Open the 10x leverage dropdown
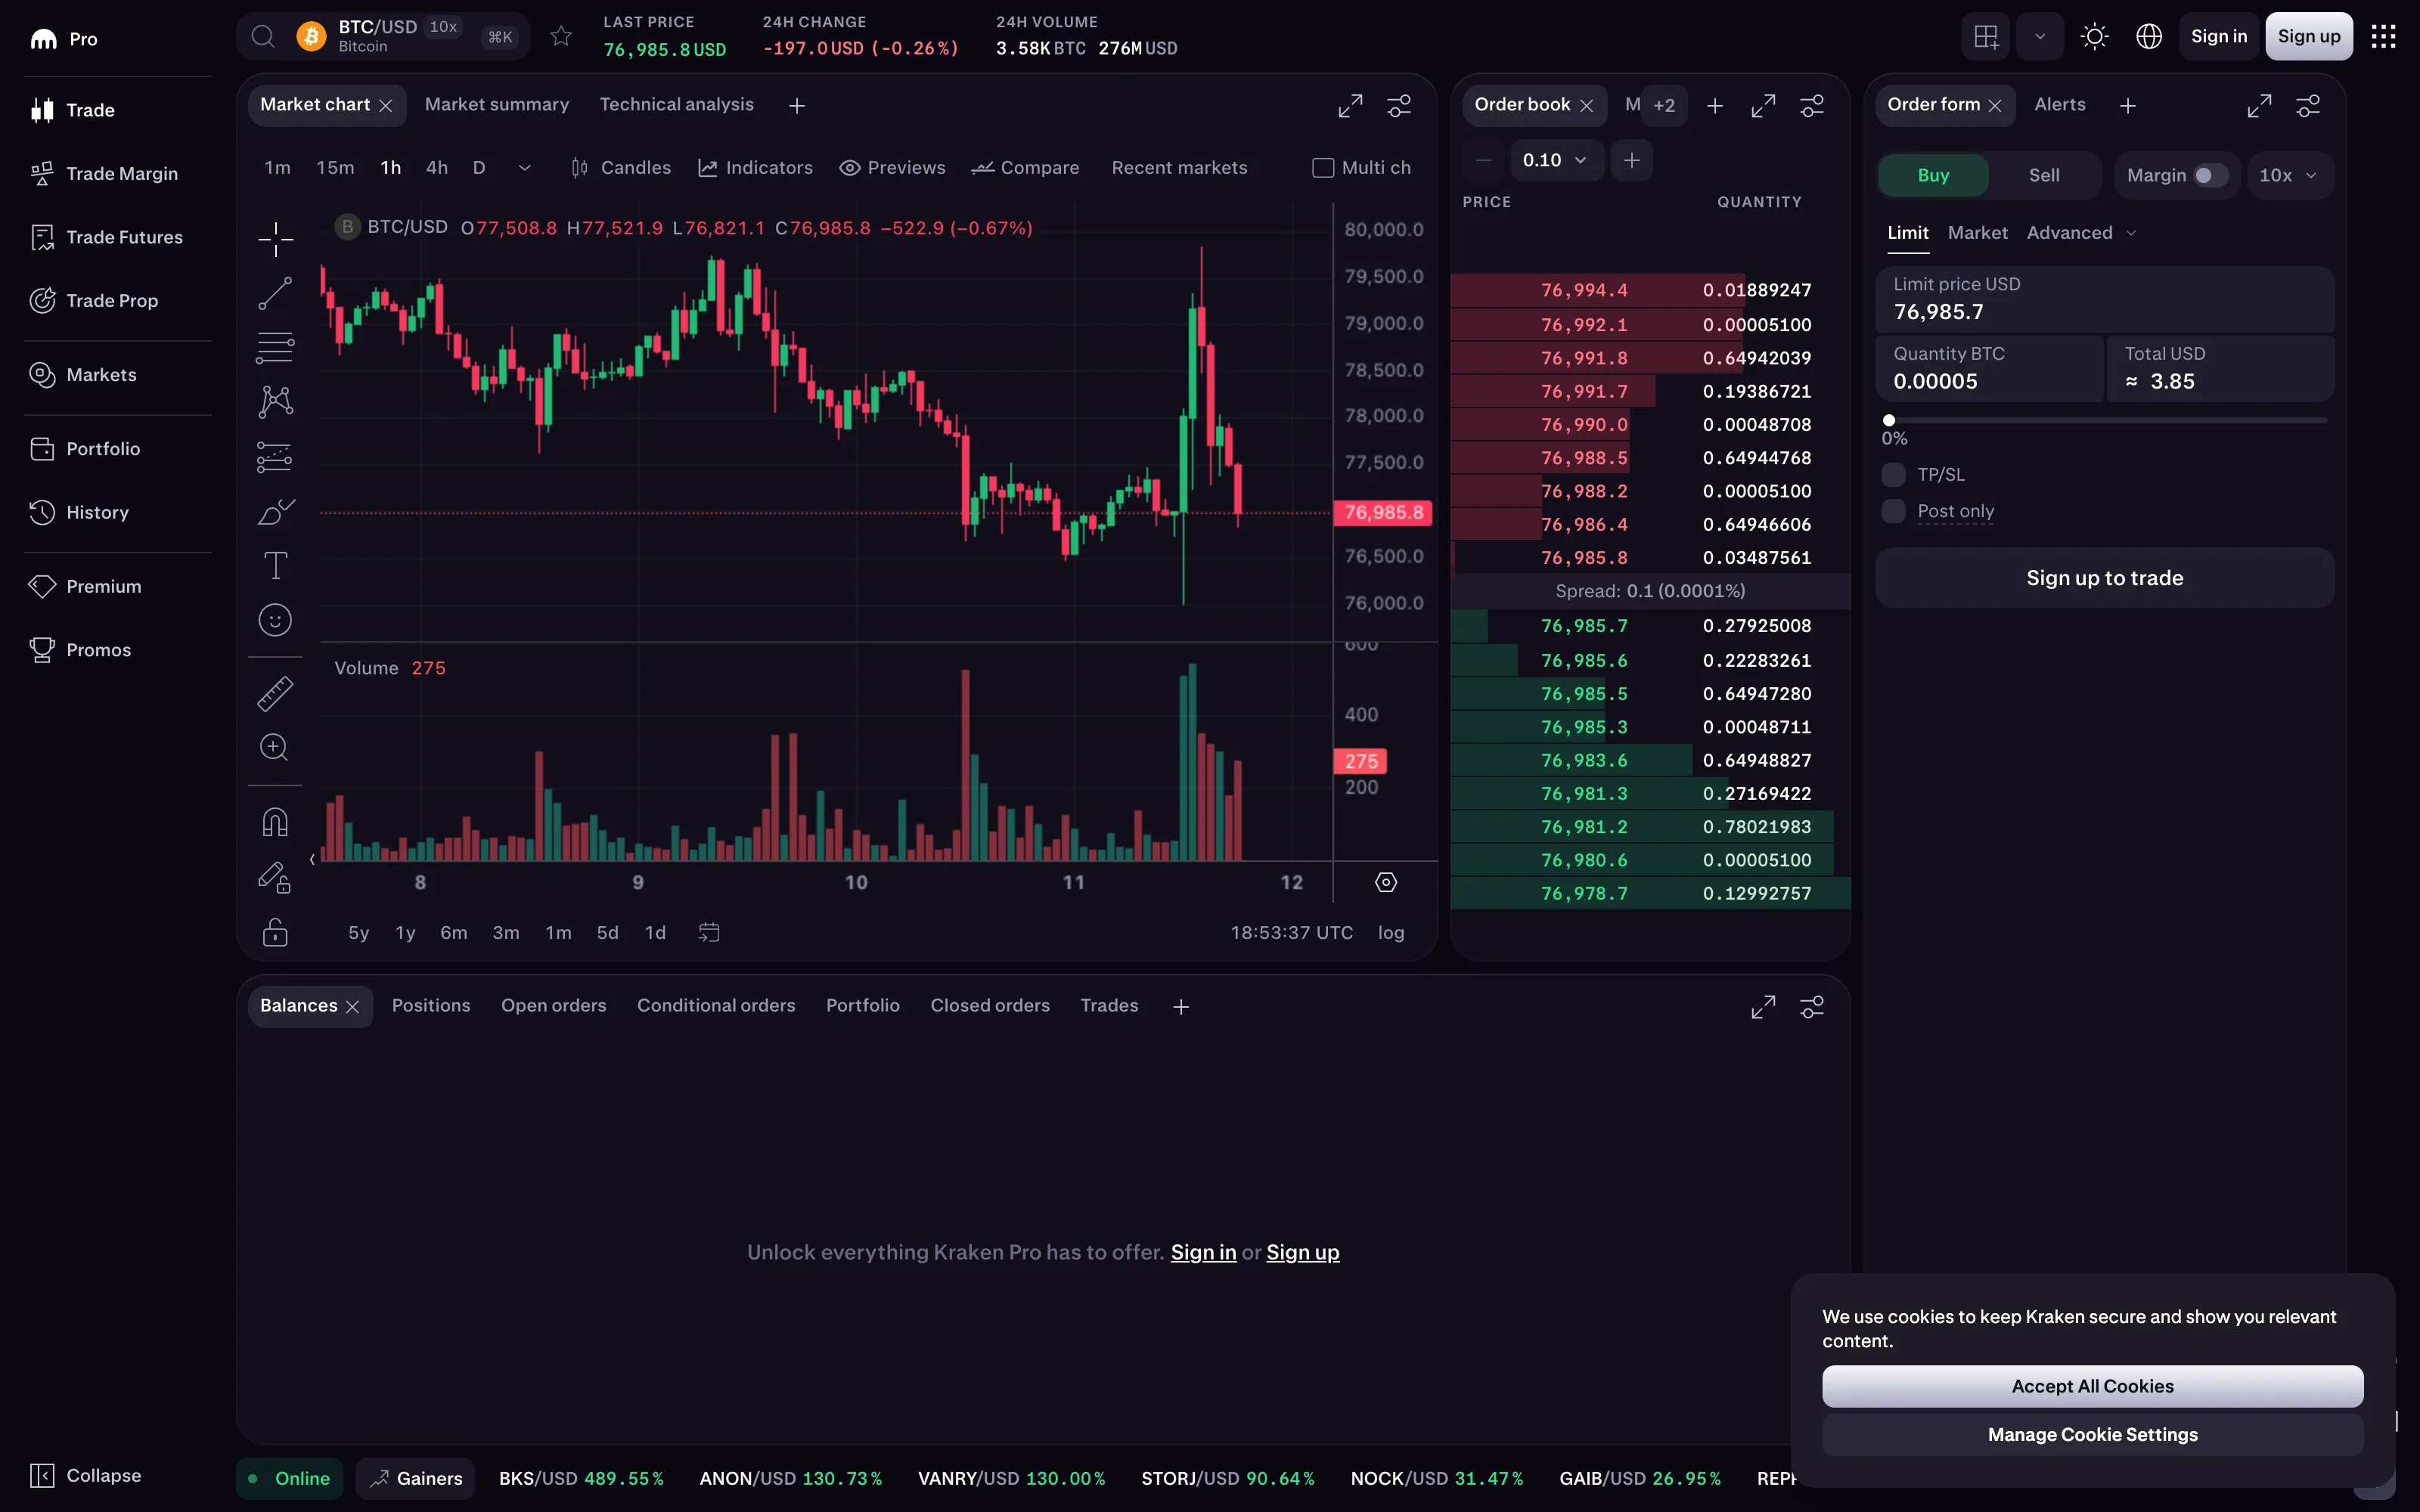 2289,175
